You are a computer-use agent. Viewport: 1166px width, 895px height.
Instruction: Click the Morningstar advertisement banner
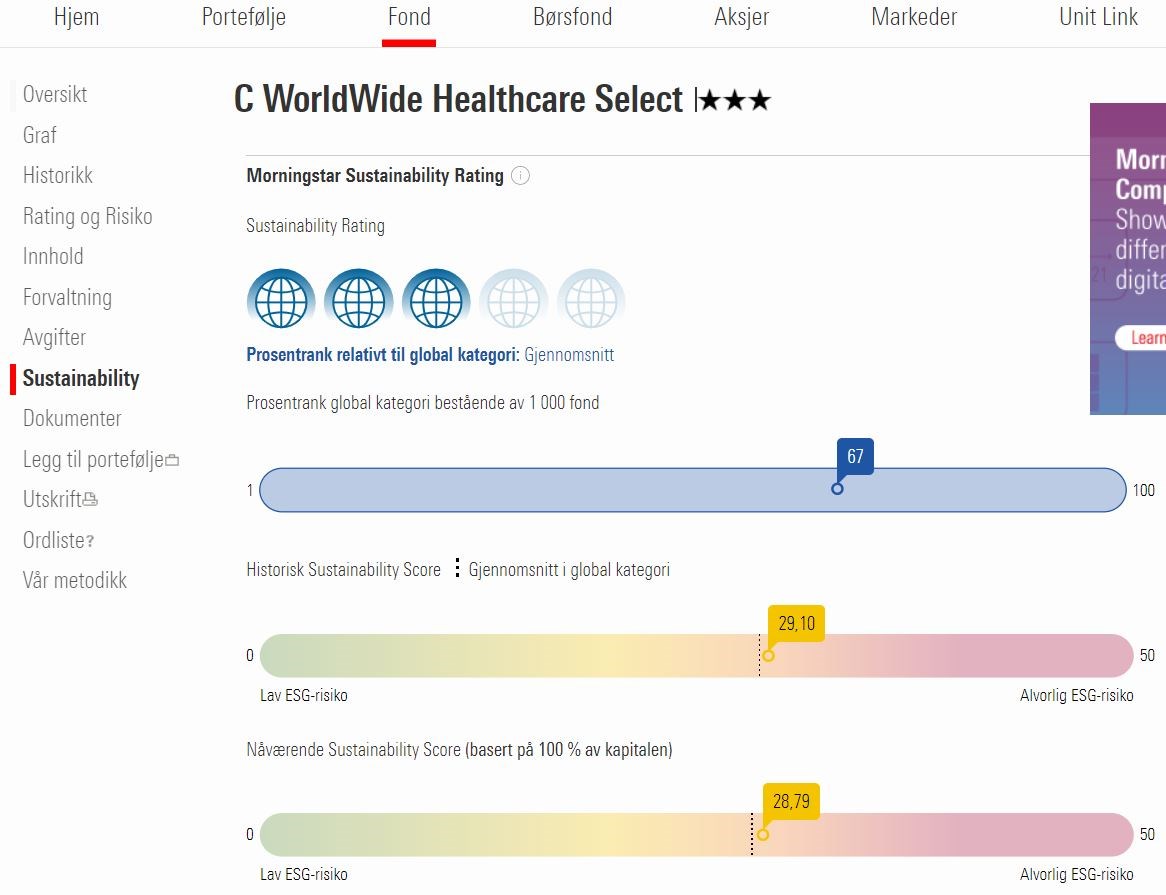click(x=1128, y=258)
